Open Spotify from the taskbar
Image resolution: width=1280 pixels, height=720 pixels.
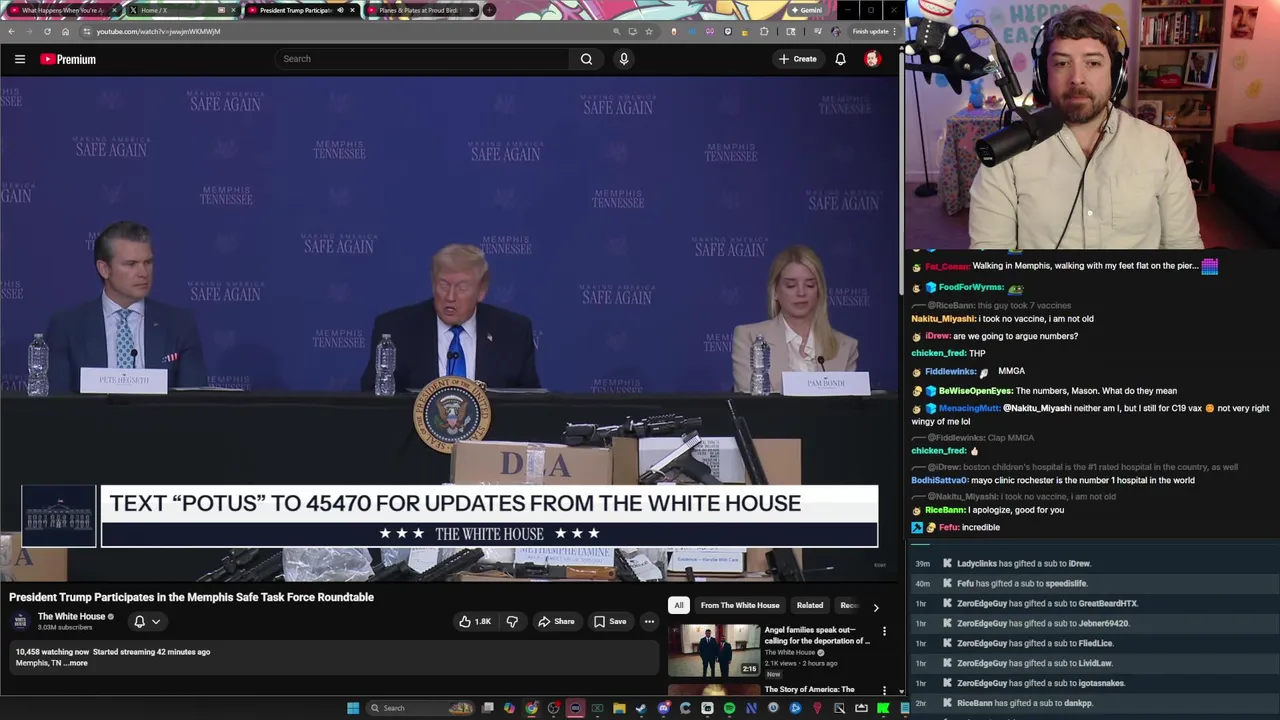(729, 708)
